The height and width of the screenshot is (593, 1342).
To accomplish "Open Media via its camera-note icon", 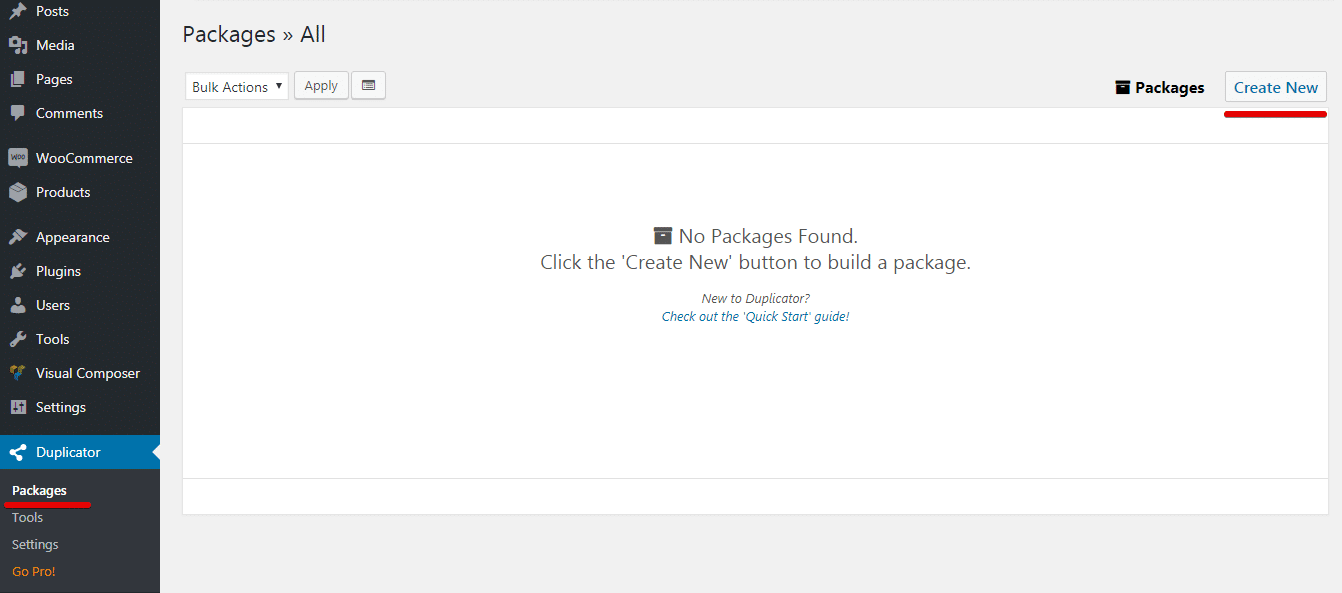I will (x=18, y=45).
